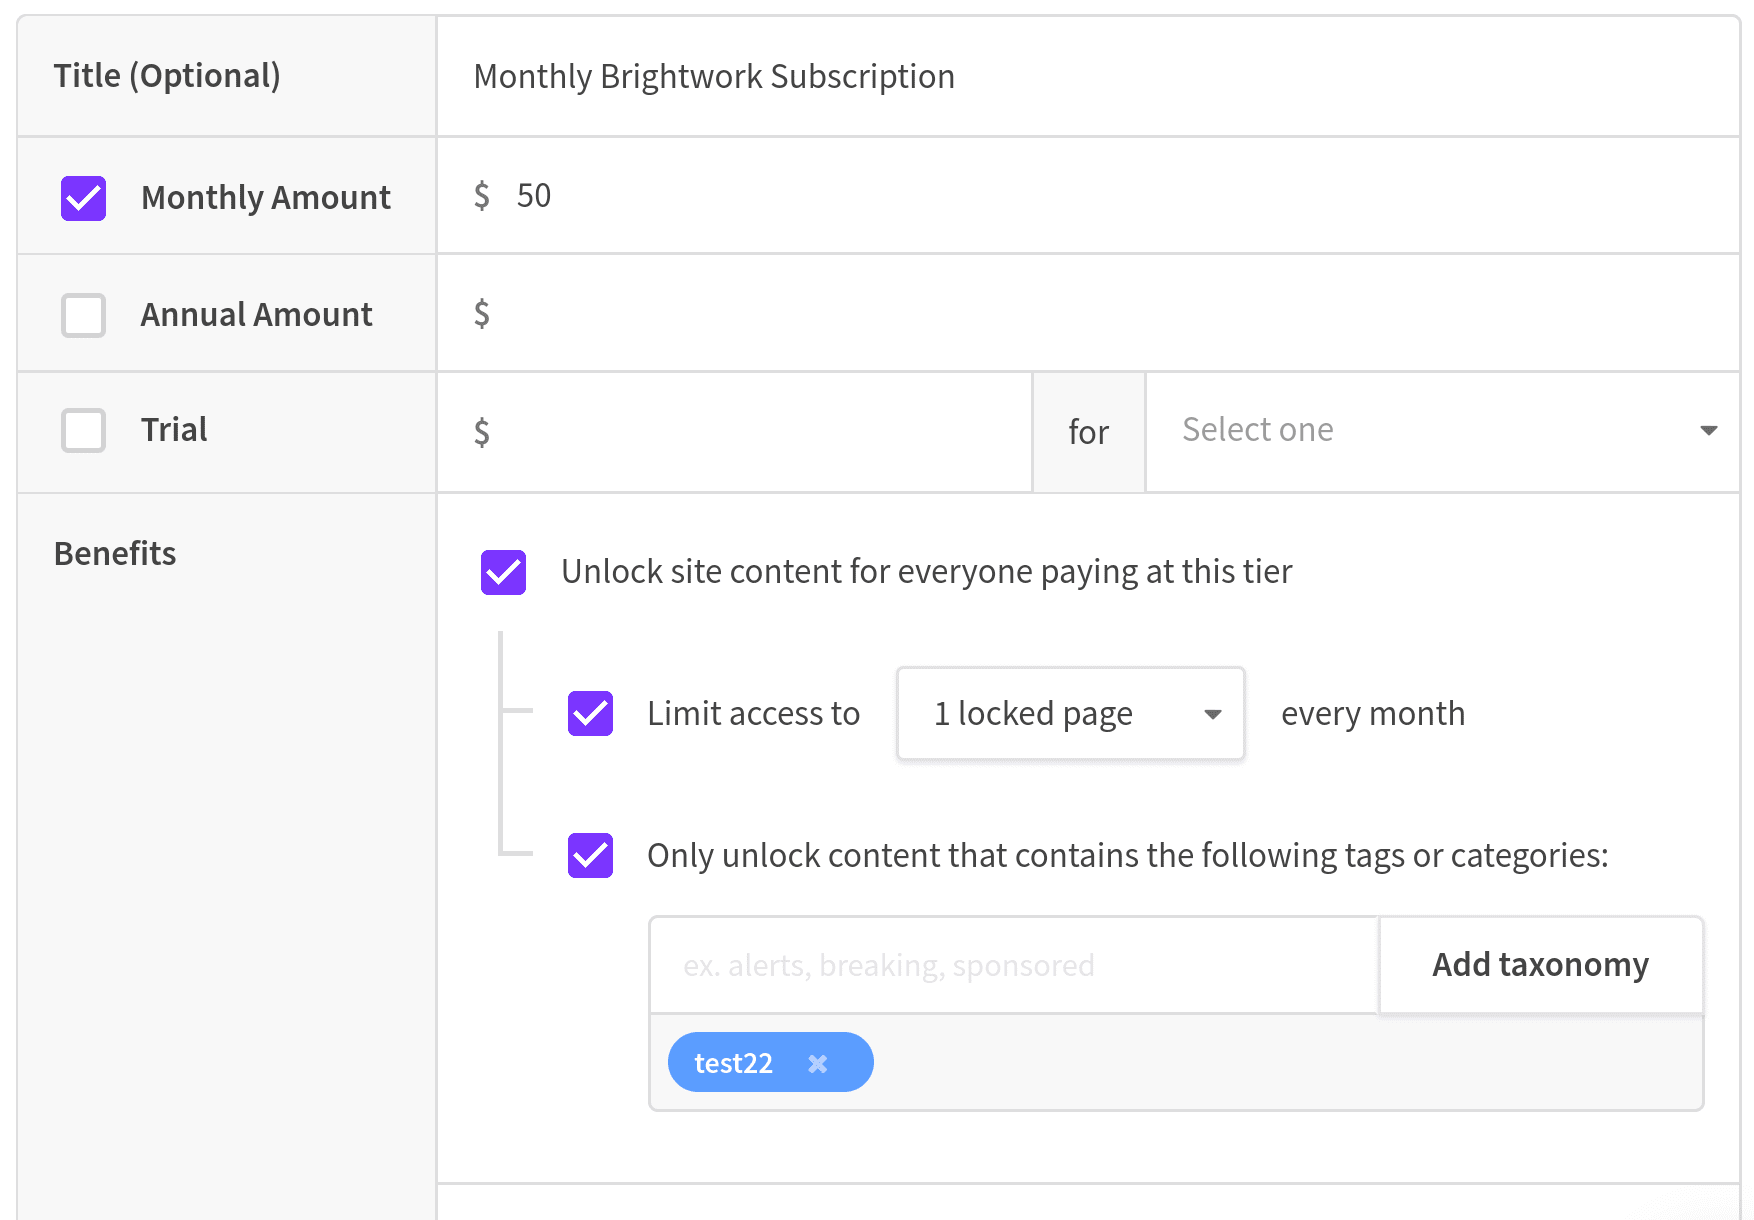Click the every month text
The image size is (1754, 1220).
(x=1373, y=713)
